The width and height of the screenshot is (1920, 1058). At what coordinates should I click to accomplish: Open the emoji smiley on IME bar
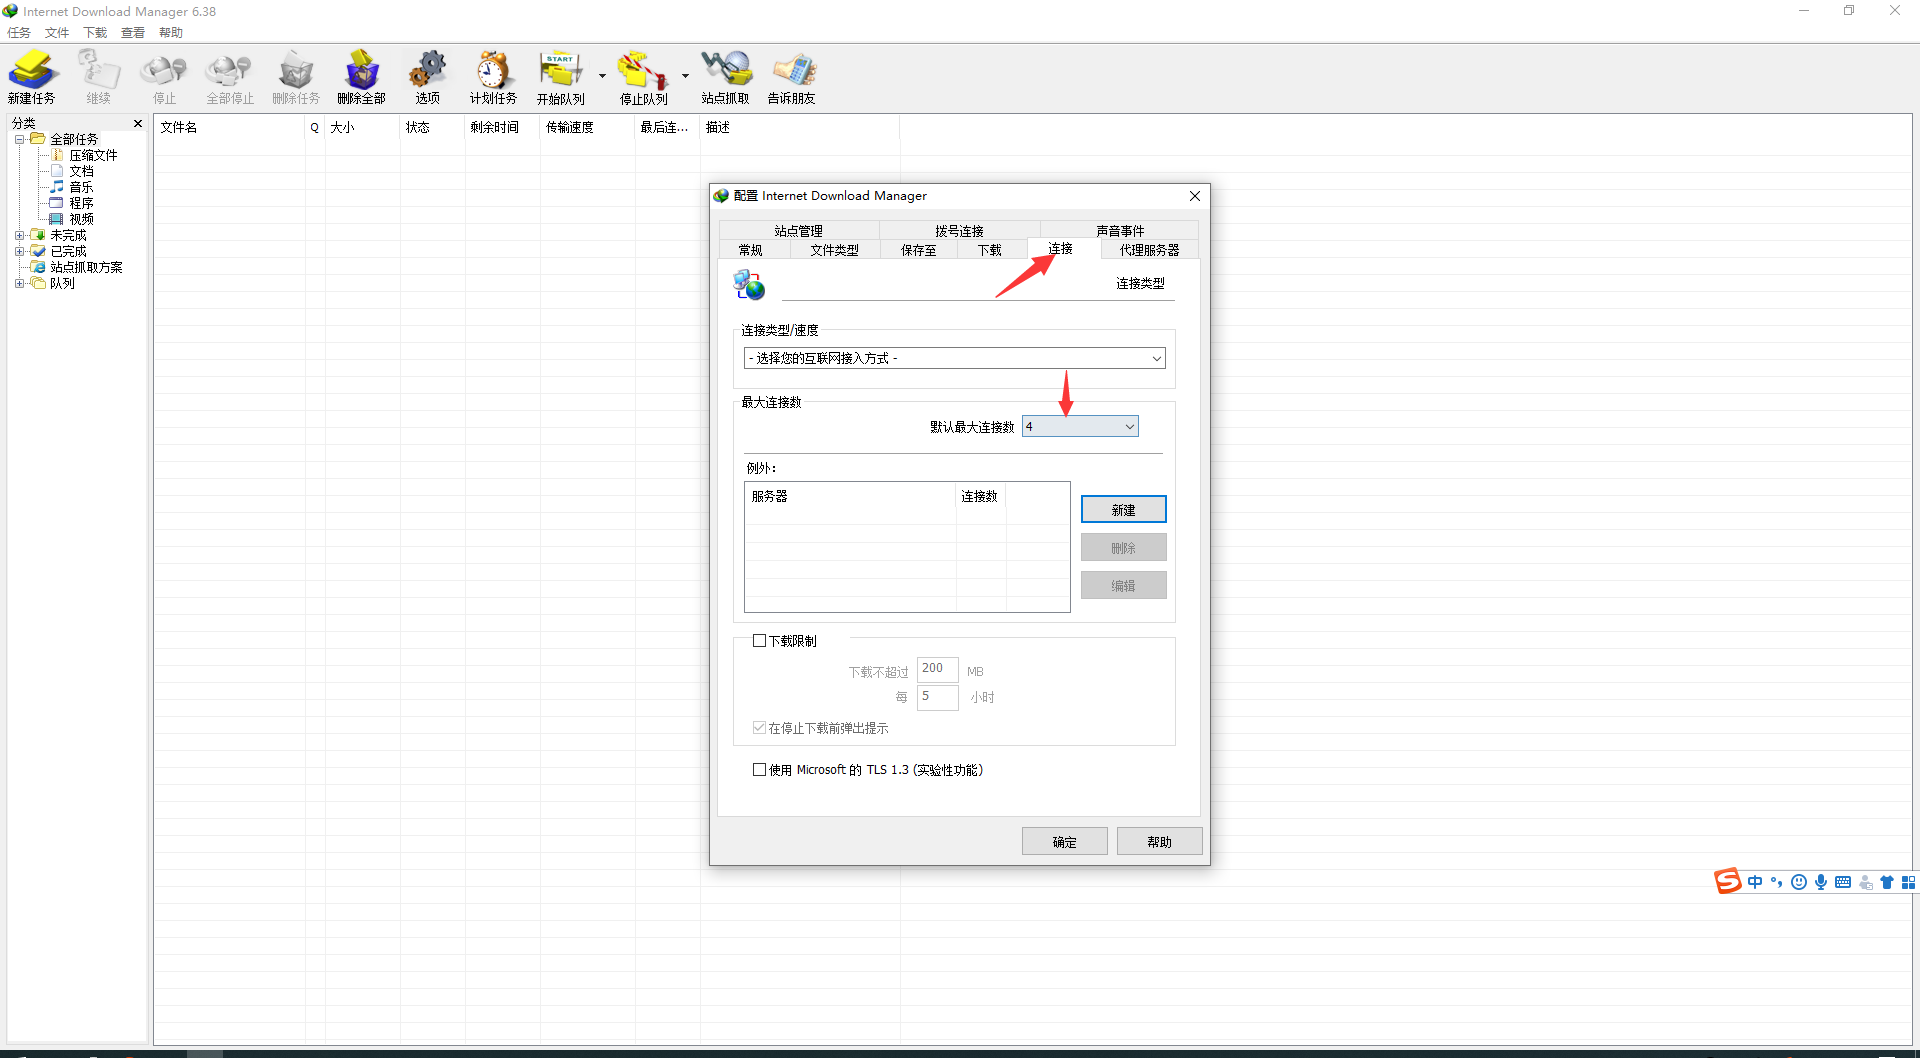(1799, 882)
